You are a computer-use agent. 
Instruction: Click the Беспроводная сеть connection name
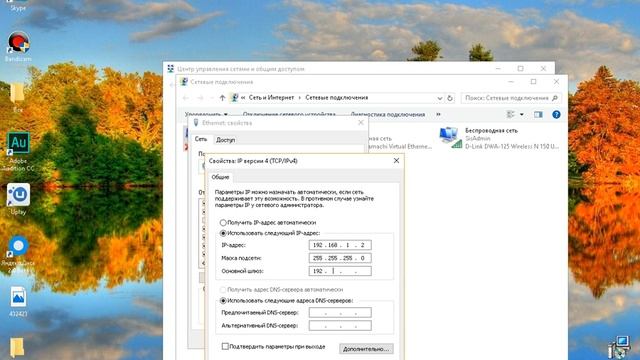pyautogui.click(x=491, y=131)
